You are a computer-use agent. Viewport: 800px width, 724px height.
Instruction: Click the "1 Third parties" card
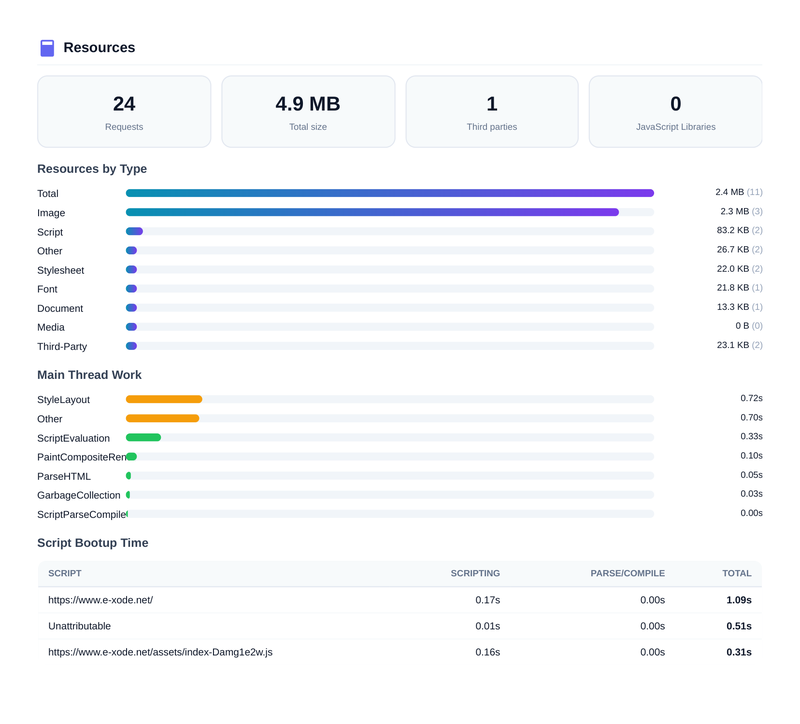coord(491,111)
